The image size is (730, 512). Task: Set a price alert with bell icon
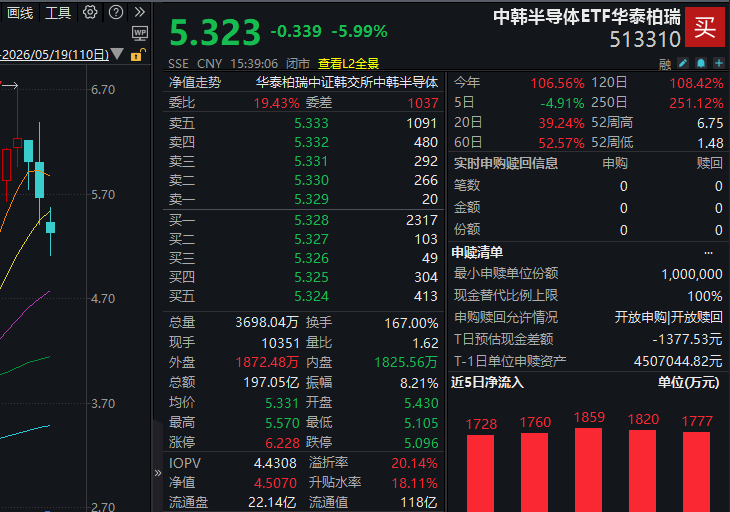pos(701,63)
